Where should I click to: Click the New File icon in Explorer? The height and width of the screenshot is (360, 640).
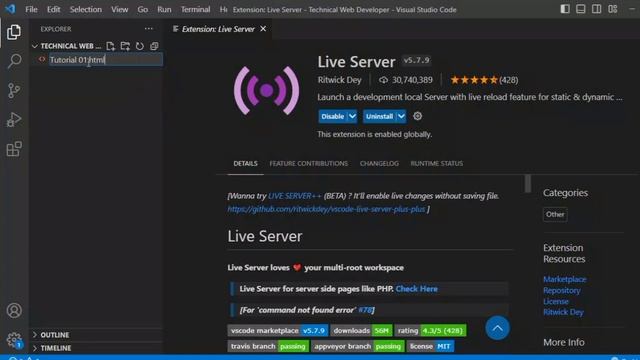coord(111,46)
